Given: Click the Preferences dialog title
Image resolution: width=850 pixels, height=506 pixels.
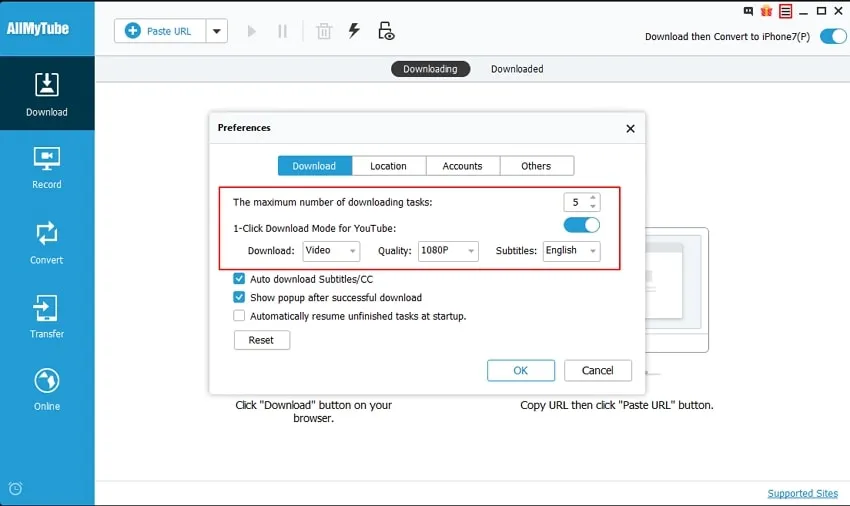Looking at the screenshot, I should pos(244,127).
